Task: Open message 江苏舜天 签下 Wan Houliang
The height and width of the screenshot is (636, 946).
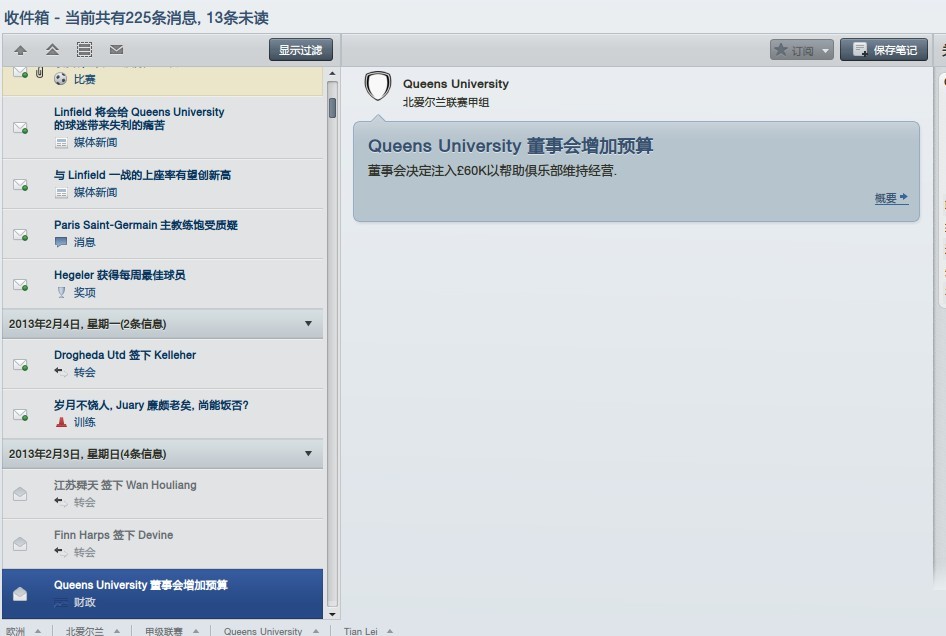Action: [x=163, y=494]
